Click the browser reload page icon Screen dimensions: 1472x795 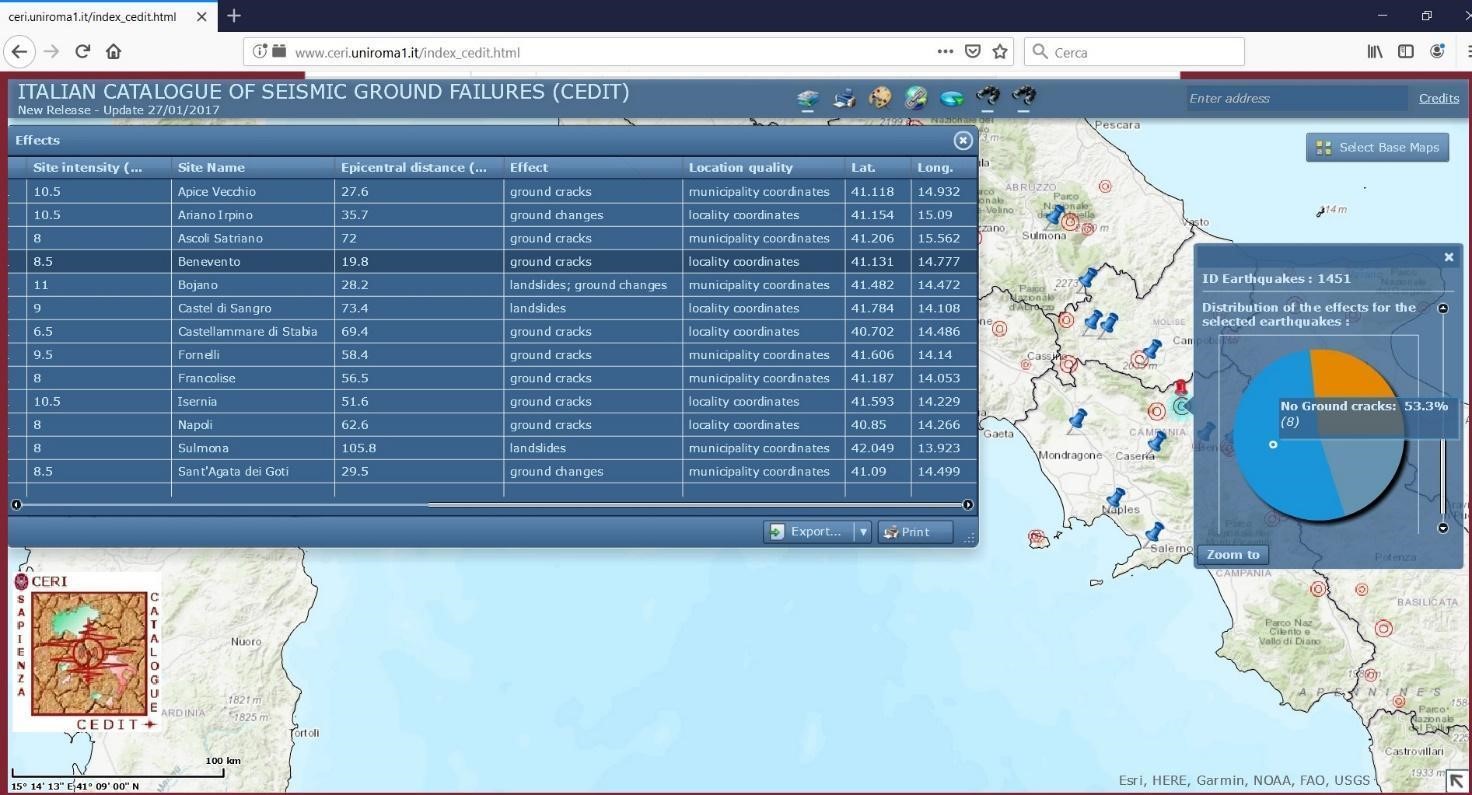click(83, 52)
